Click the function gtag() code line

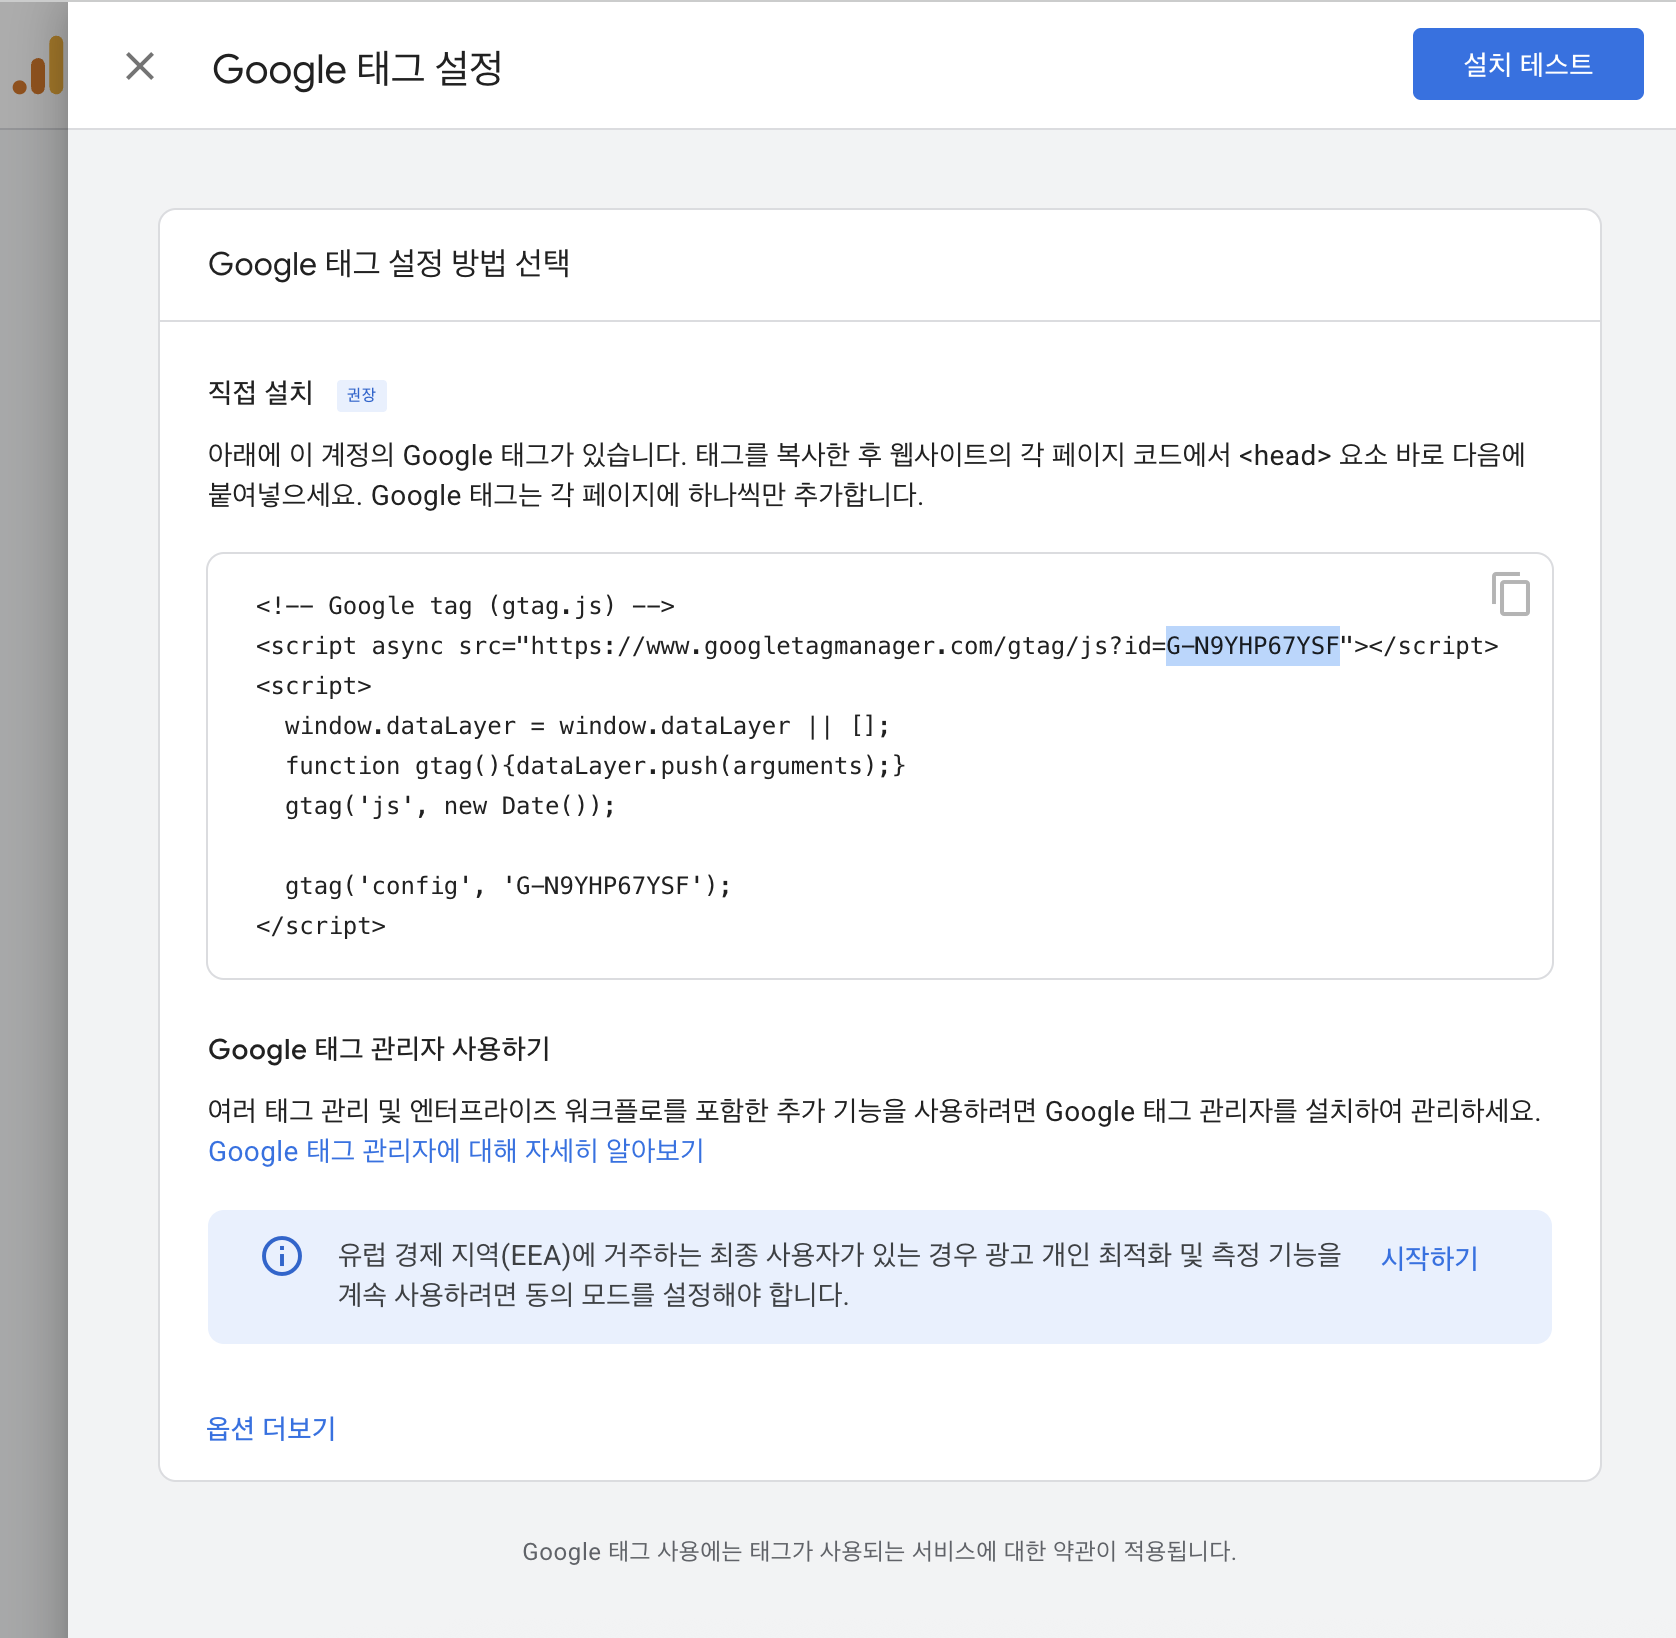click(594, 766)
